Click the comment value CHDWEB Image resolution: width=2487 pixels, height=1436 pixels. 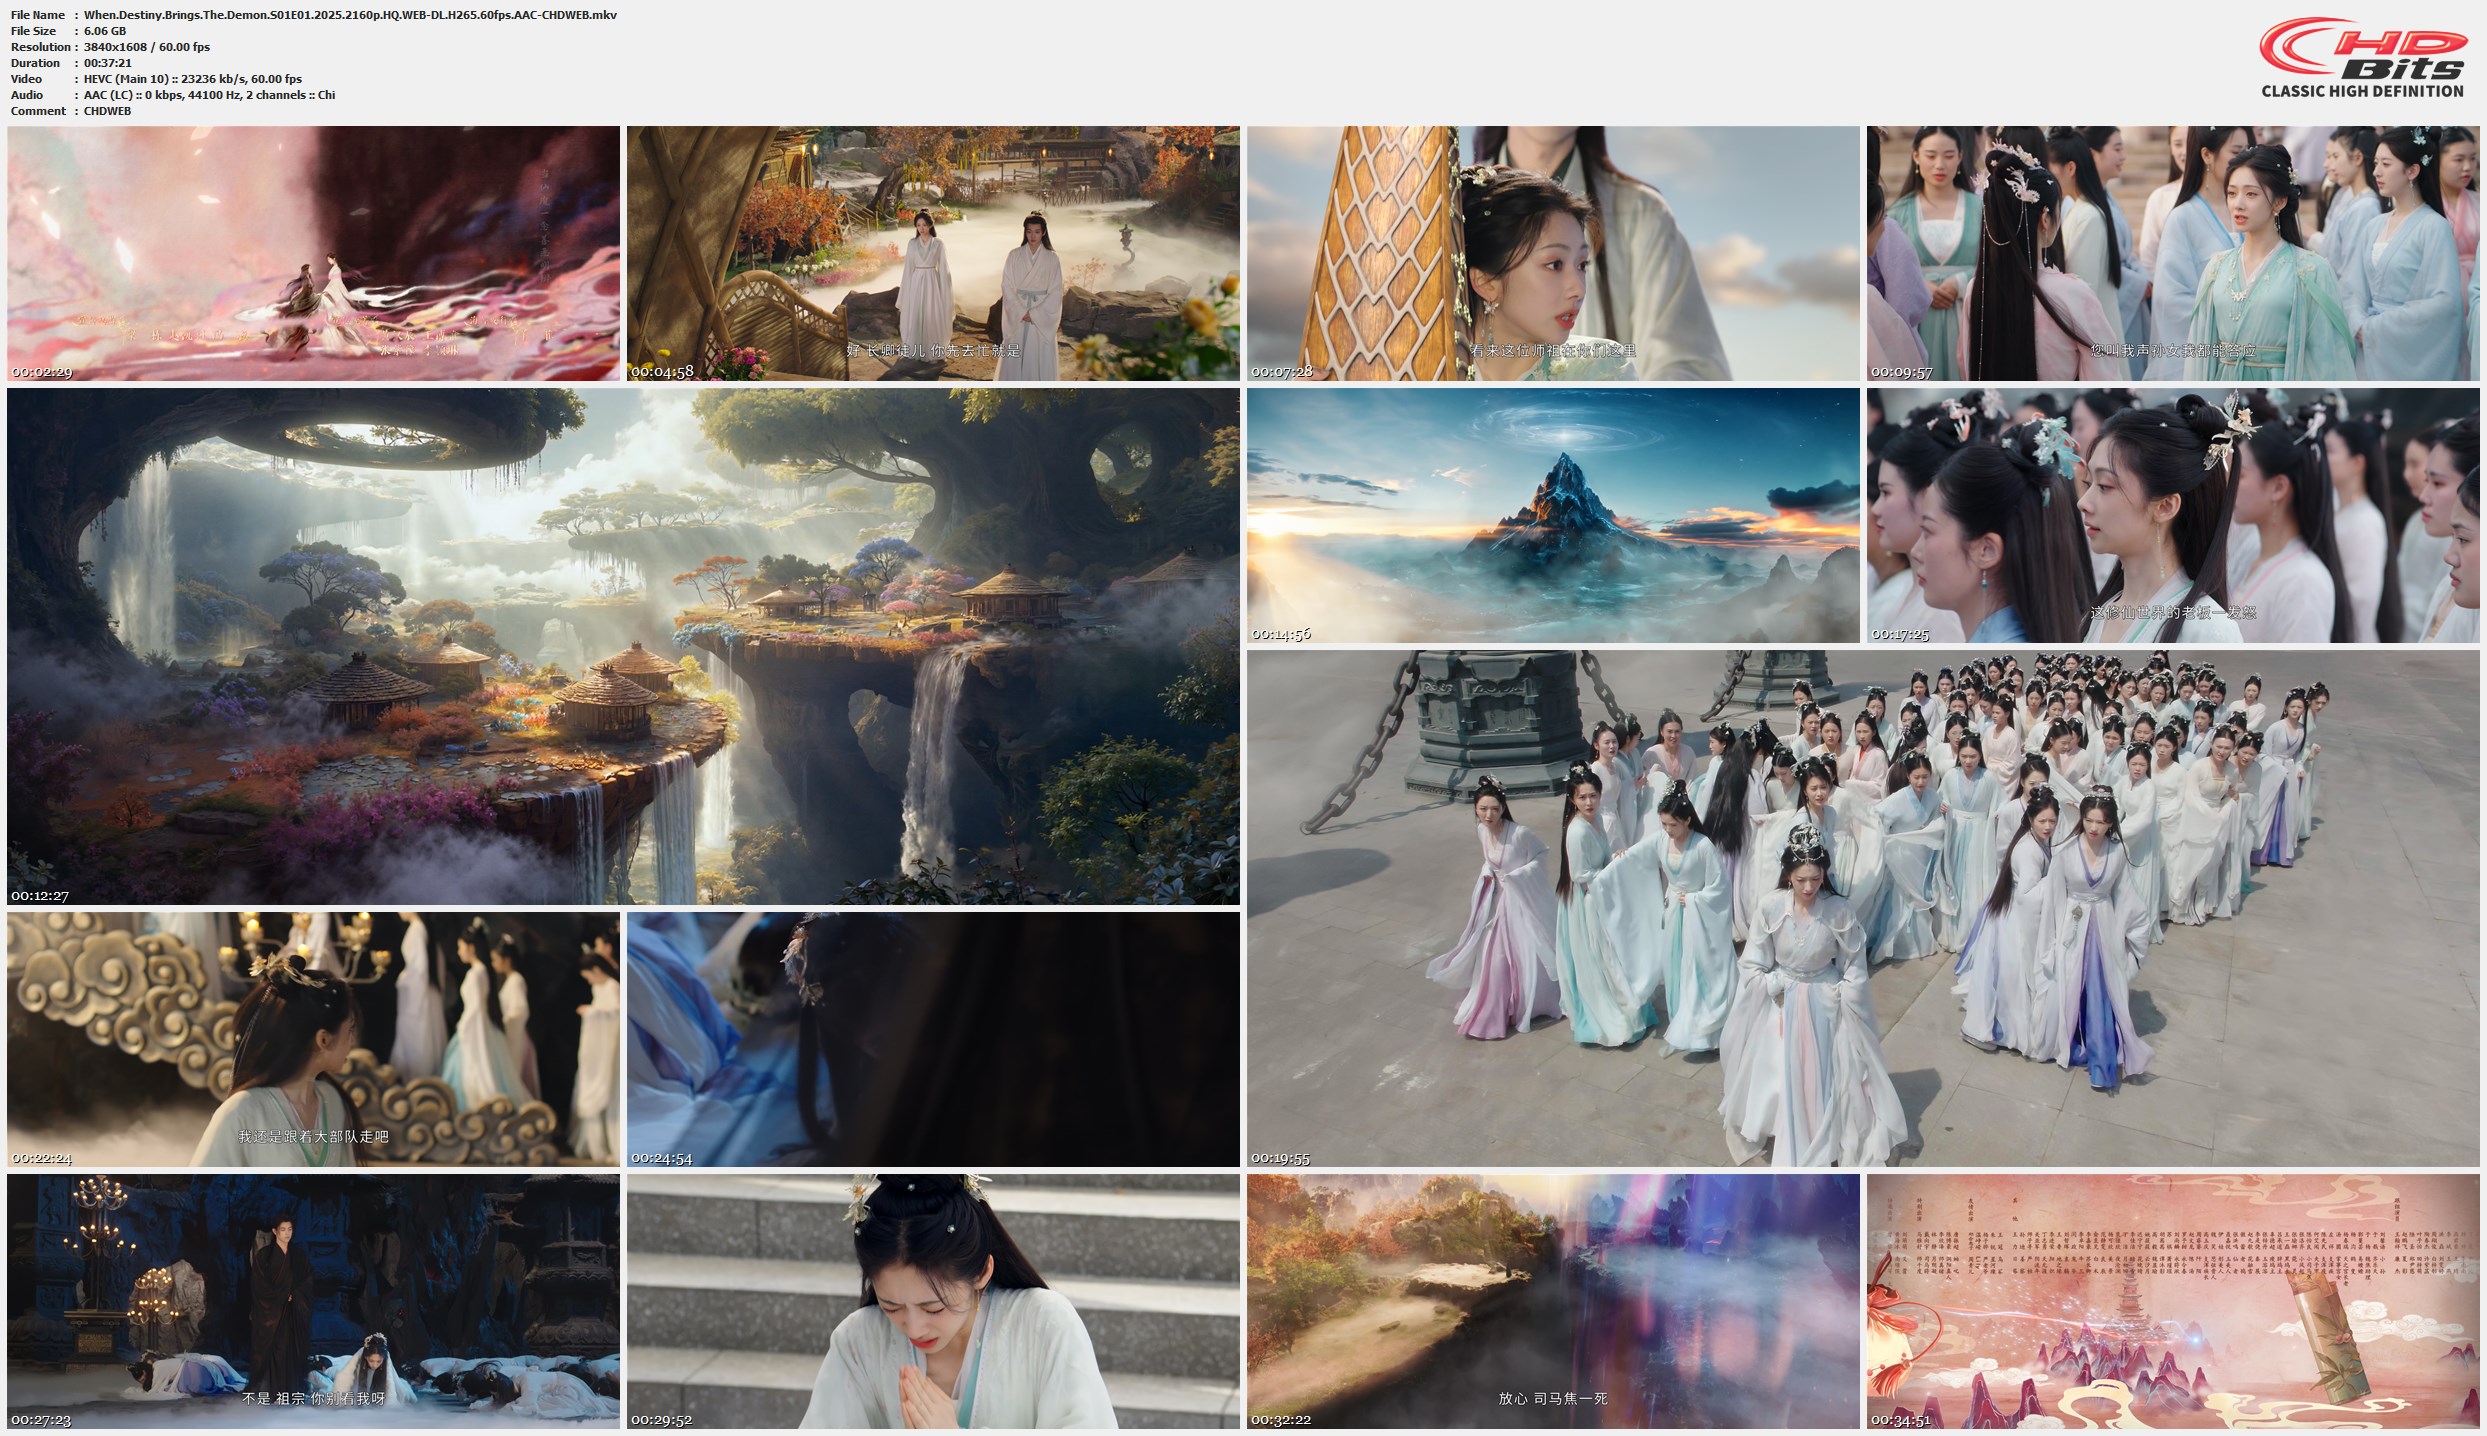point(108,111)
